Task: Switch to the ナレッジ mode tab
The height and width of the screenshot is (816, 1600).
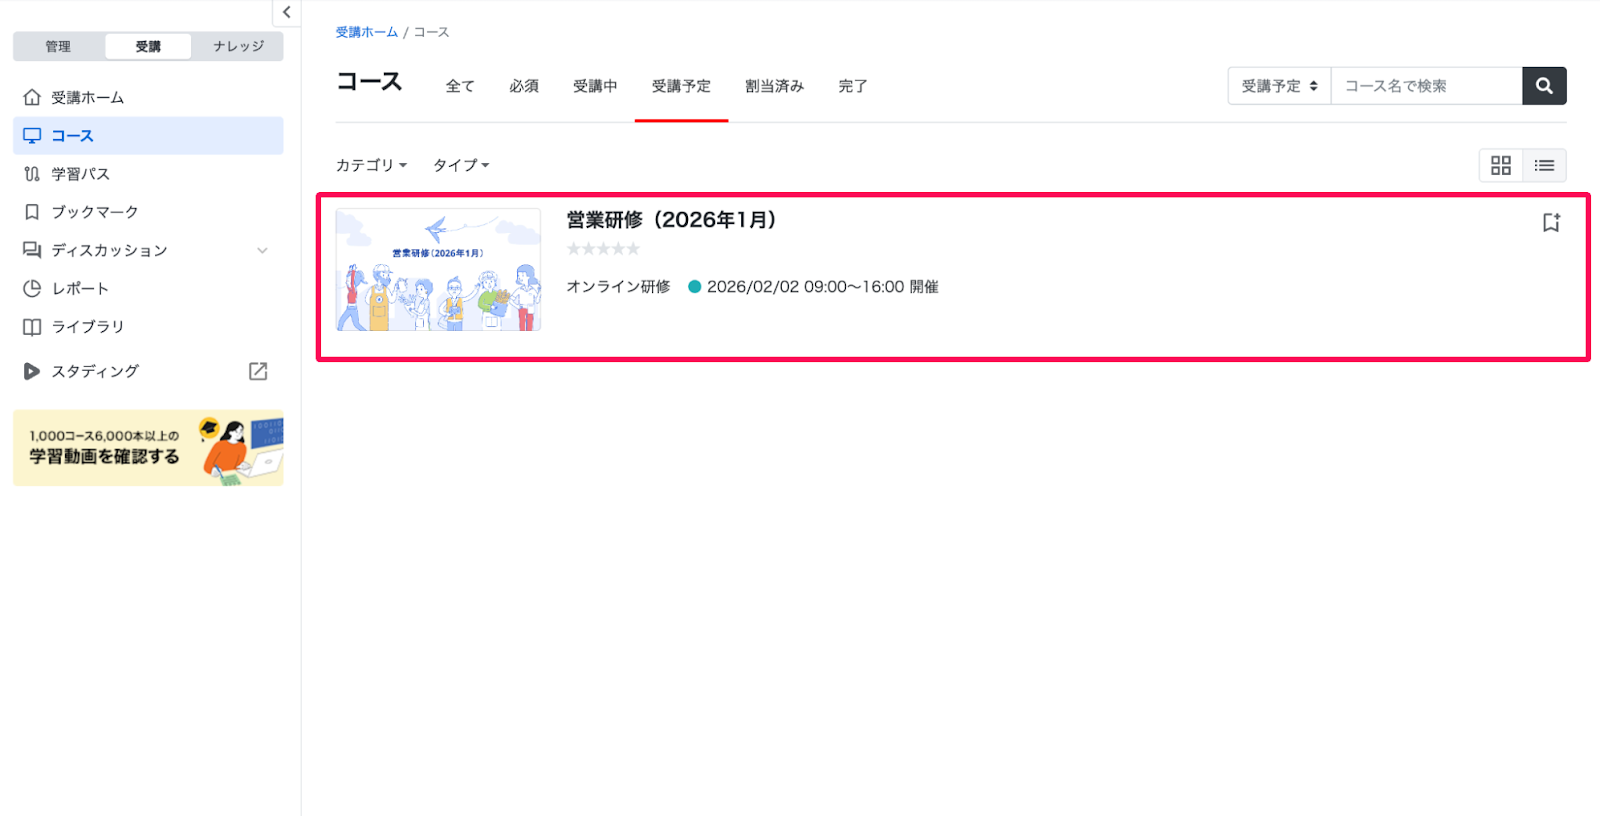Action: click(x=238, y=46)
